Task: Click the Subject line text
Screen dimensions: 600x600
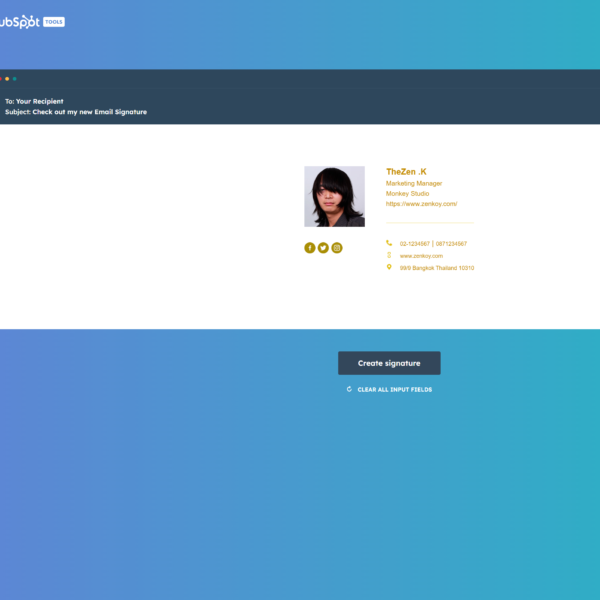Action: click(76, 112)
